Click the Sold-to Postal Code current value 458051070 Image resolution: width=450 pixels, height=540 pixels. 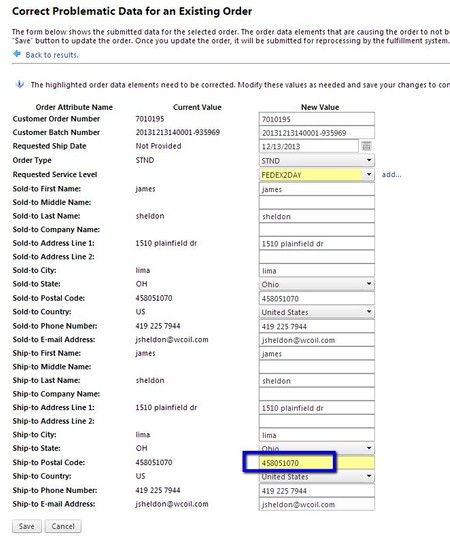(x=154, y=298)
